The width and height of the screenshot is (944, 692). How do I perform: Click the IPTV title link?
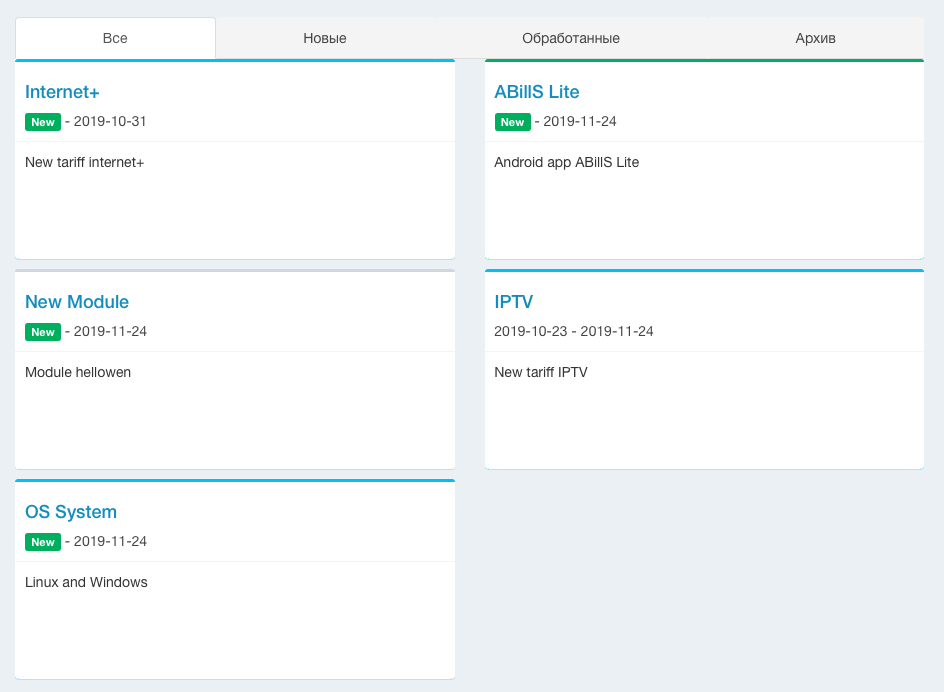point(514,302)
